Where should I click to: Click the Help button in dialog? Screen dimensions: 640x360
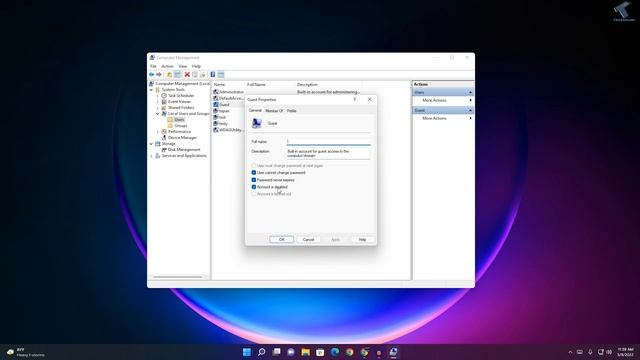(x=362, y=240)
